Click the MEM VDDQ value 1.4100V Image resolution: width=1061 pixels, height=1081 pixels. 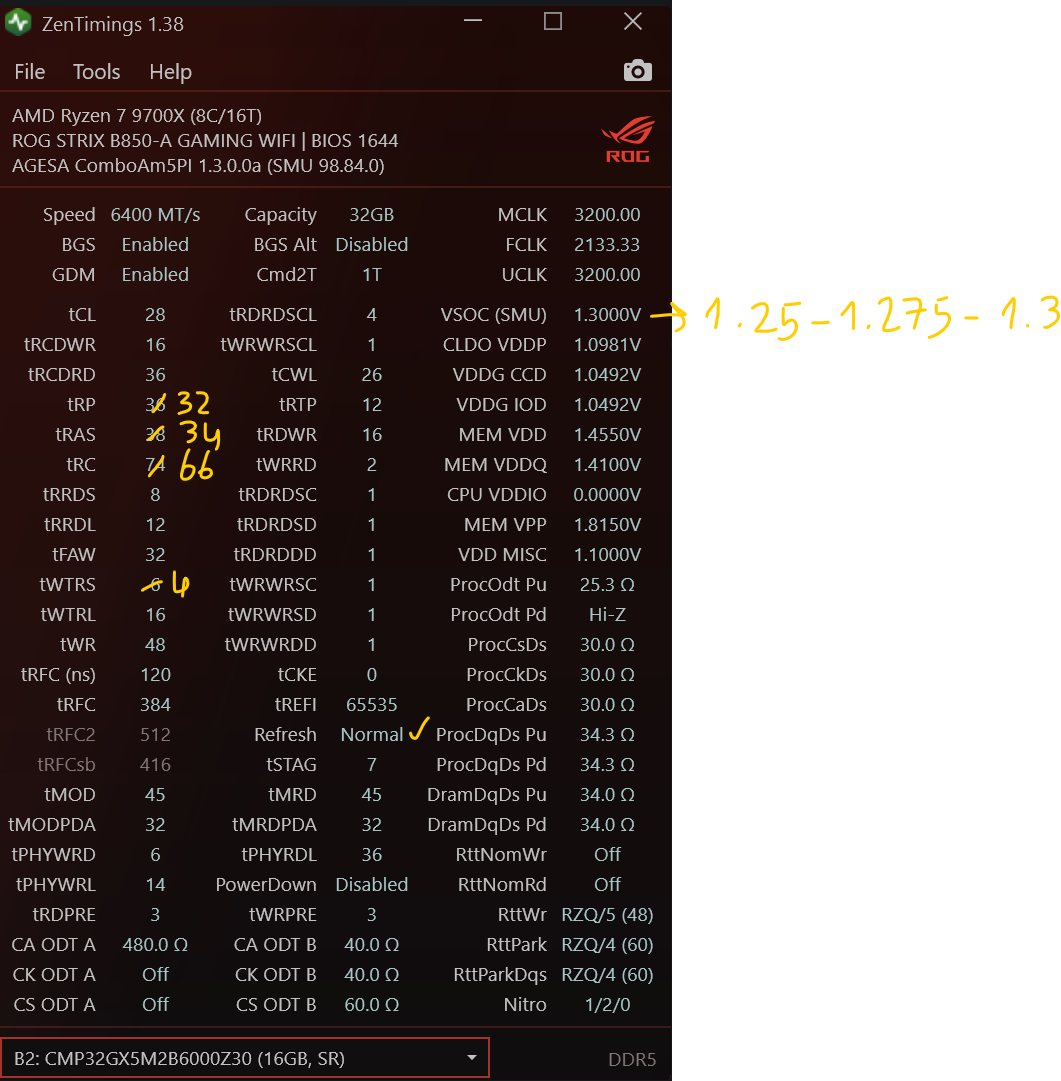tap(607, 465)
